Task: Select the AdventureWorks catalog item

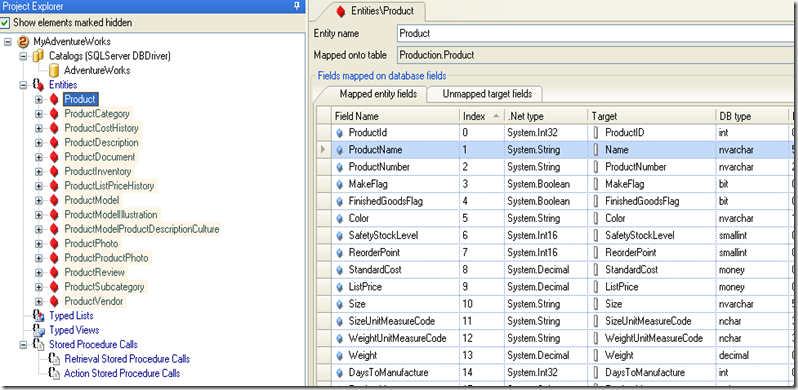Action: (x=97, y=70)
